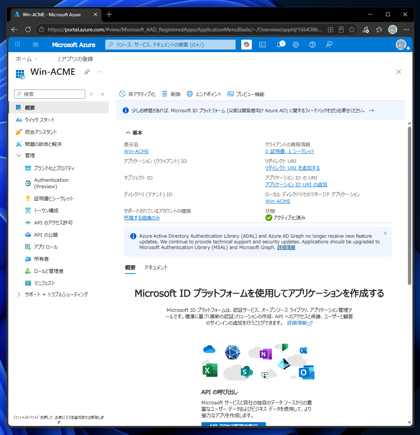Image resolution: width=420 pixels, height=435 pixels.
Task: Click the プレビュー機能 toolbar command
Action: [246, 94]
